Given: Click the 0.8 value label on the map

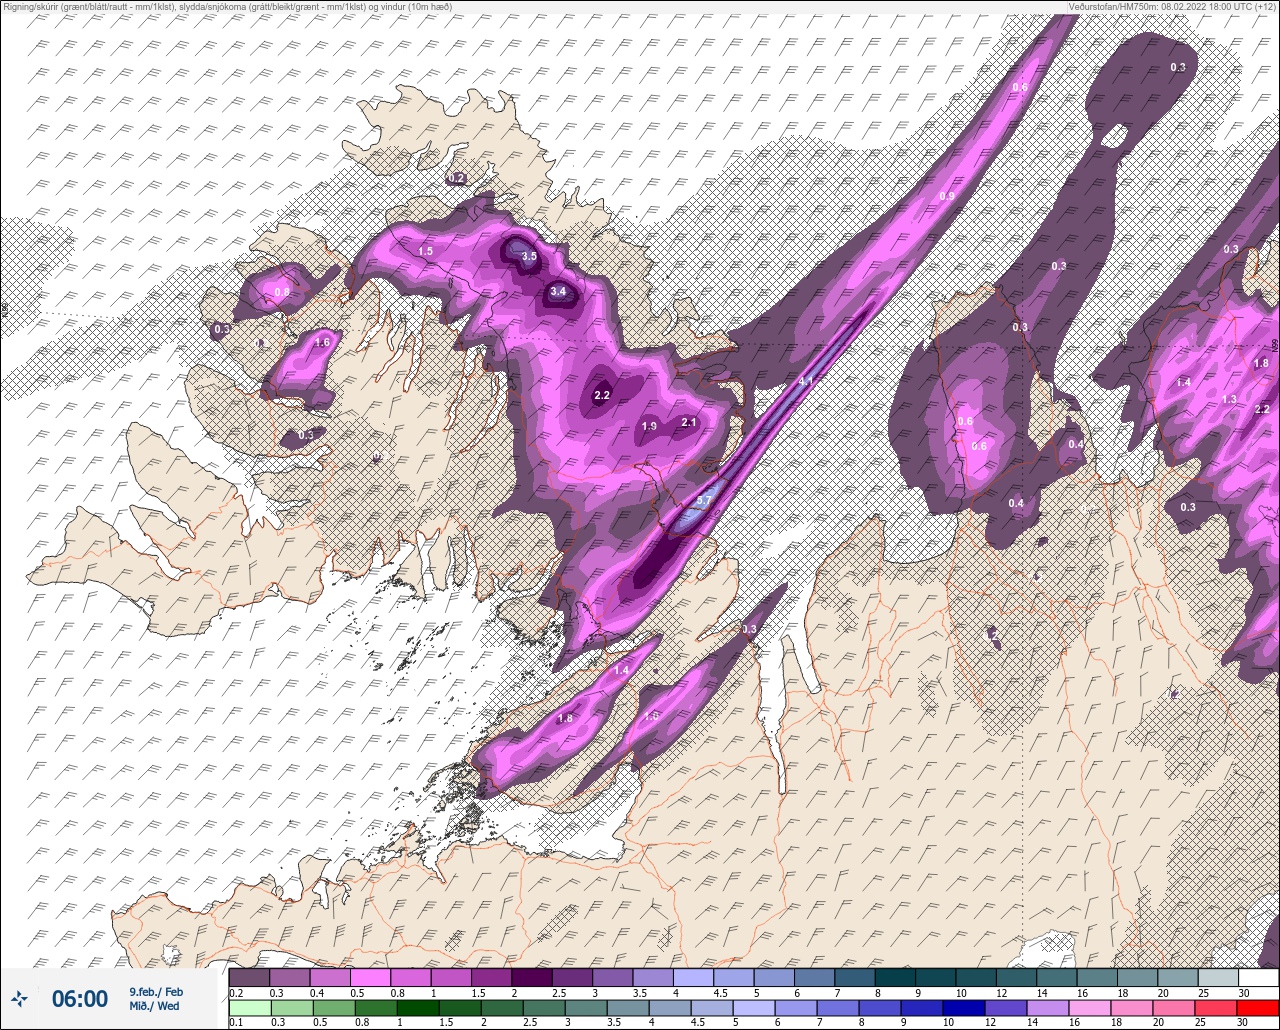Looking at the screenshot, I should pos(282,293).
